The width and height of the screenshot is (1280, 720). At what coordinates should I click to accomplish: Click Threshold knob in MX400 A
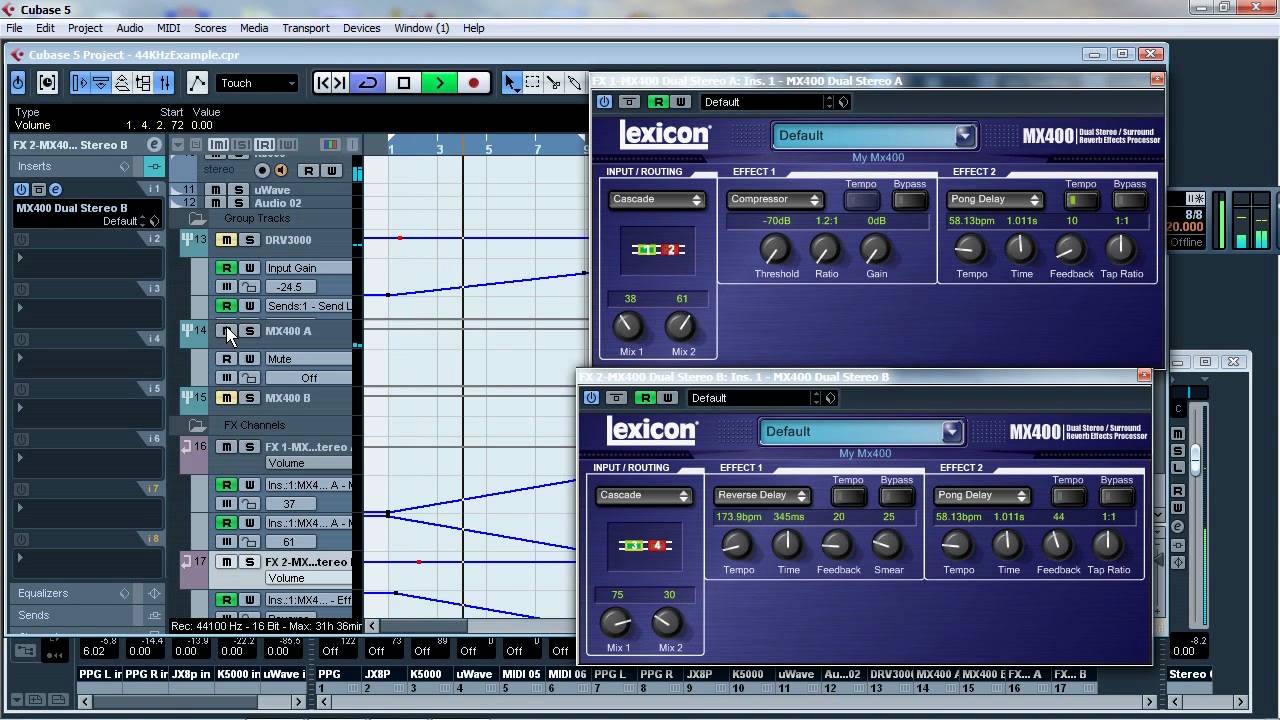click(x=774, y=250)
